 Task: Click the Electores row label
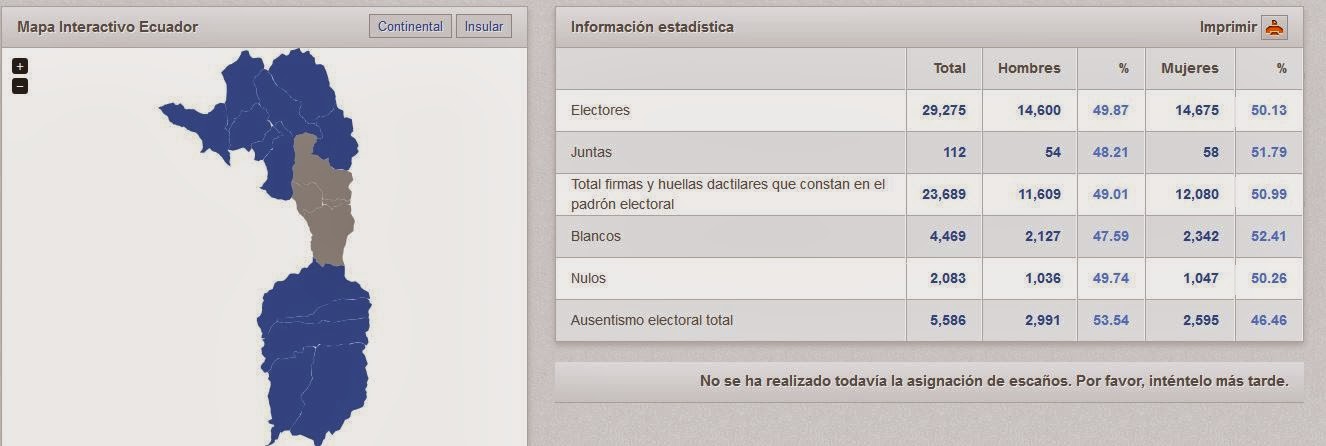click(x=600, y=110)
